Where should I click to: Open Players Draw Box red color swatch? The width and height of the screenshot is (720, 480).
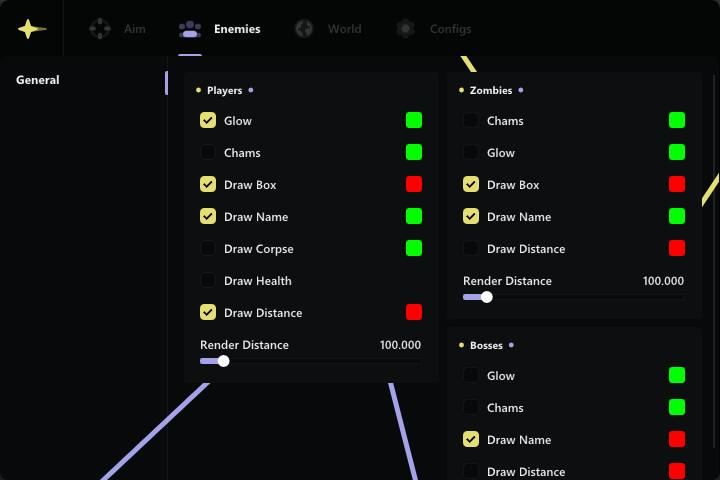pyautogui.click(x=414, y=185)
